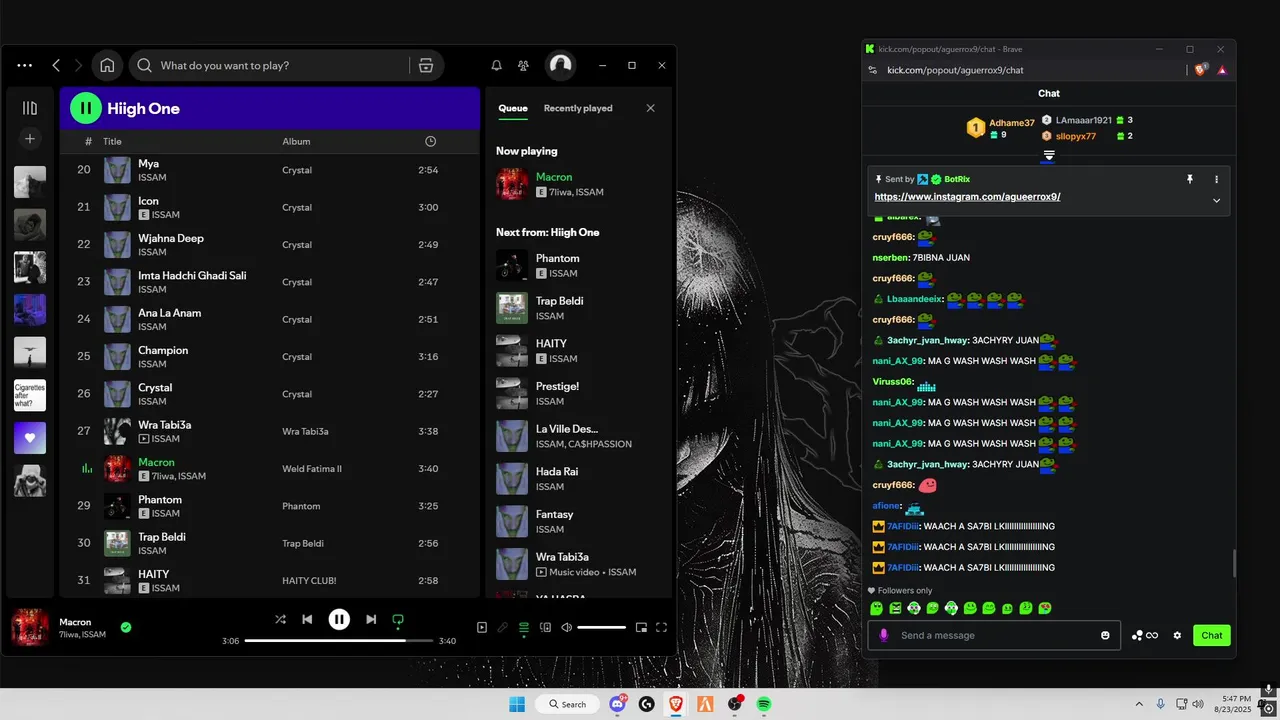Insert first green Kick emote
This screenshot has height=720, width=1280.
coord(876,608)
